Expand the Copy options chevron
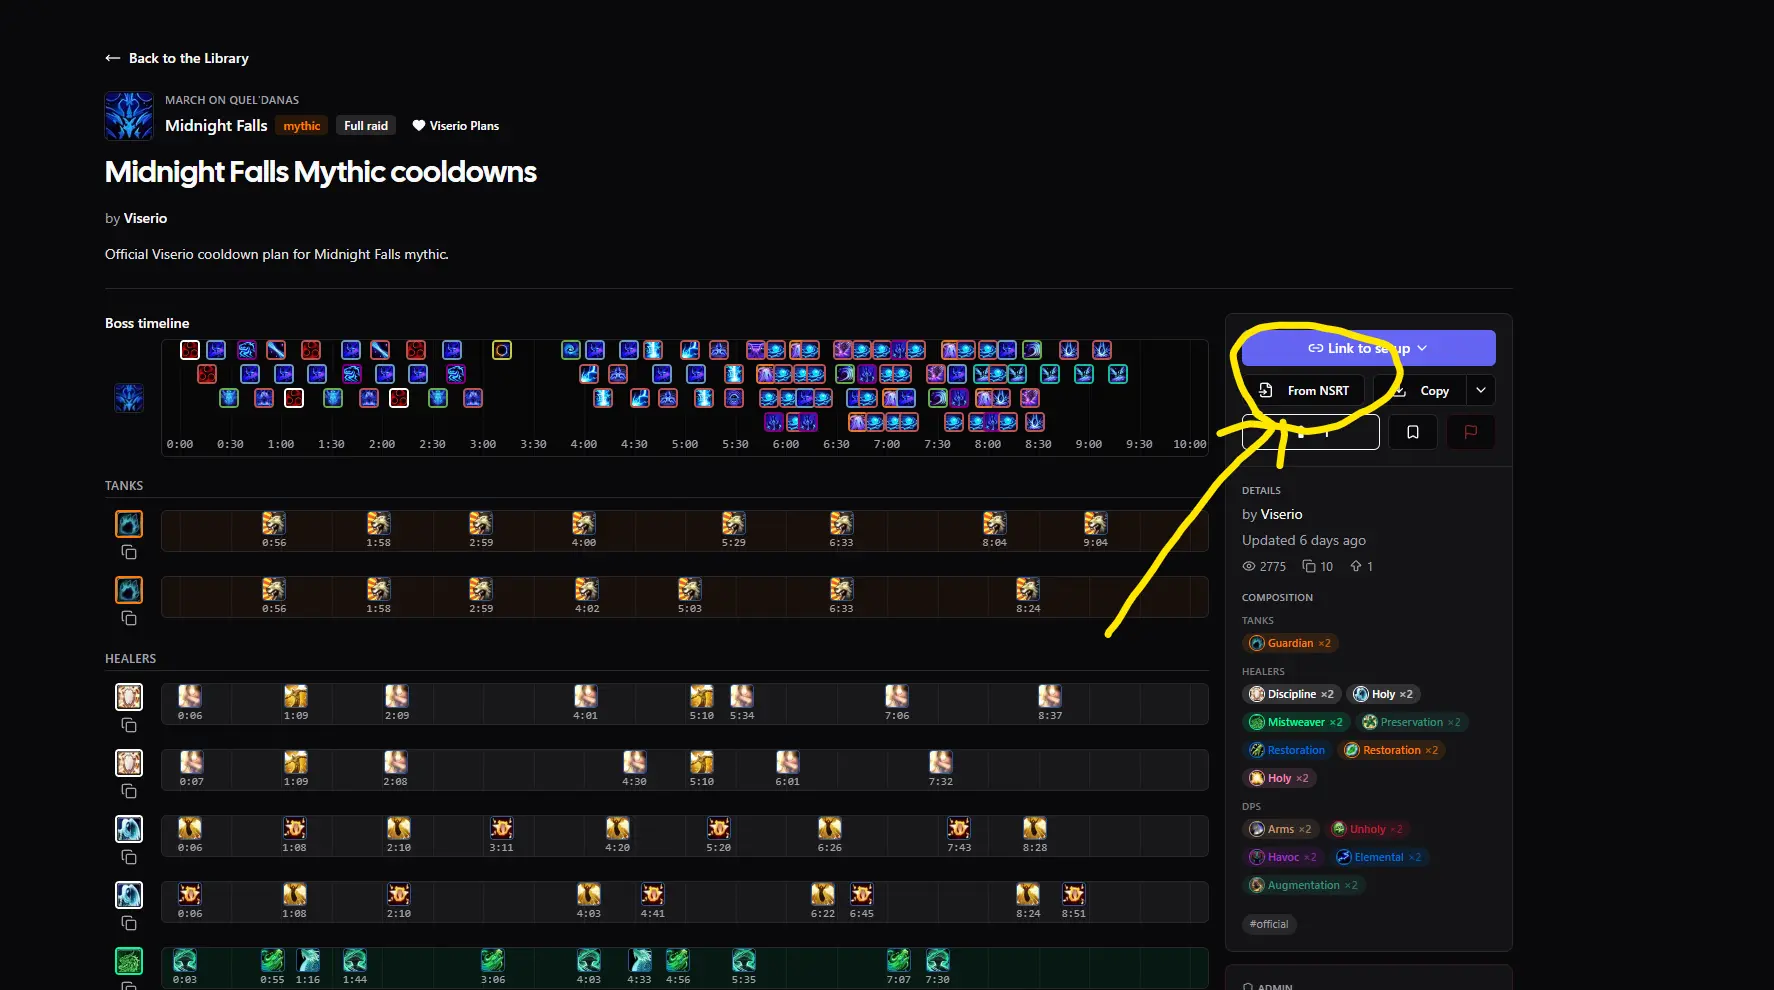The width and height of the screenshot is (1774, 990). 1481,390
